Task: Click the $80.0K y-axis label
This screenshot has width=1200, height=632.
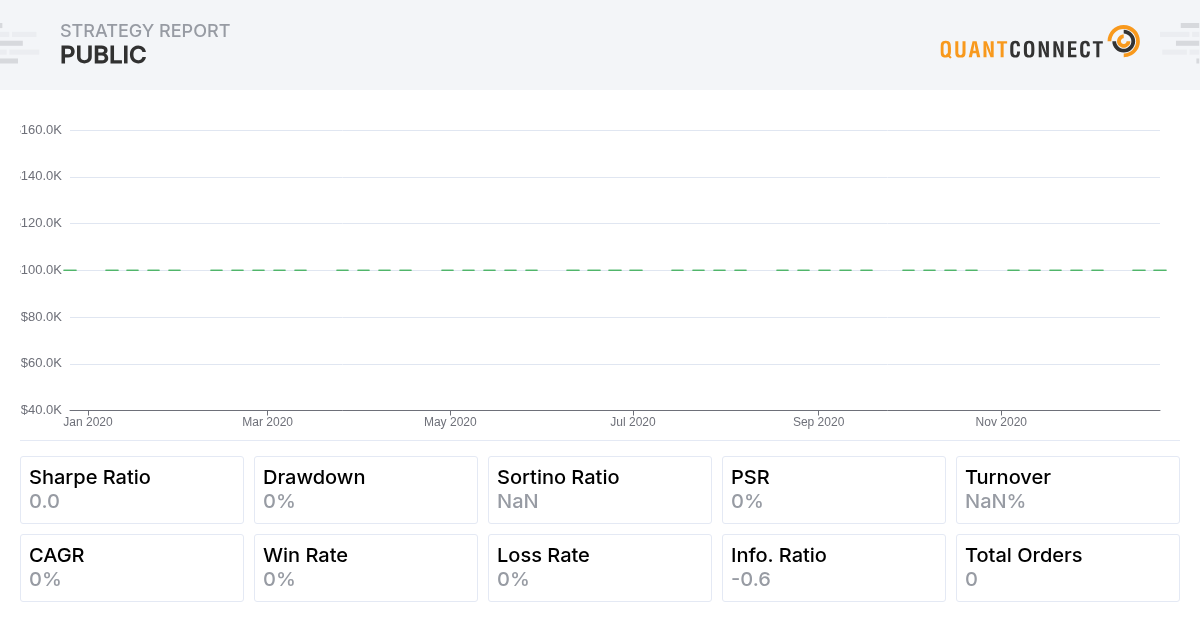Action: point(41,317)
